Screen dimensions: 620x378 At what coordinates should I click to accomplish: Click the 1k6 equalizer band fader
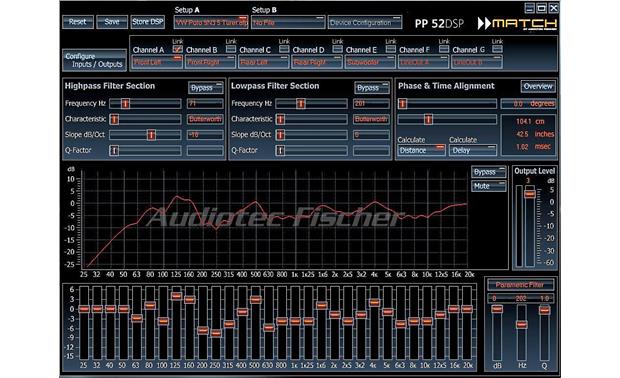[321, 305]
